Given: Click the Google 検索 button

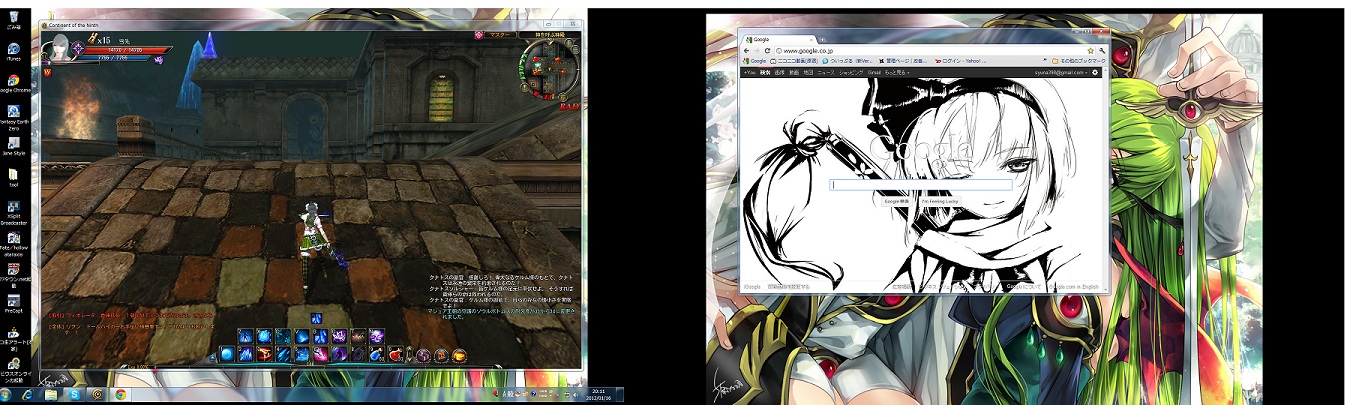Looking at the screenshot, I should (x=897, y=201).
